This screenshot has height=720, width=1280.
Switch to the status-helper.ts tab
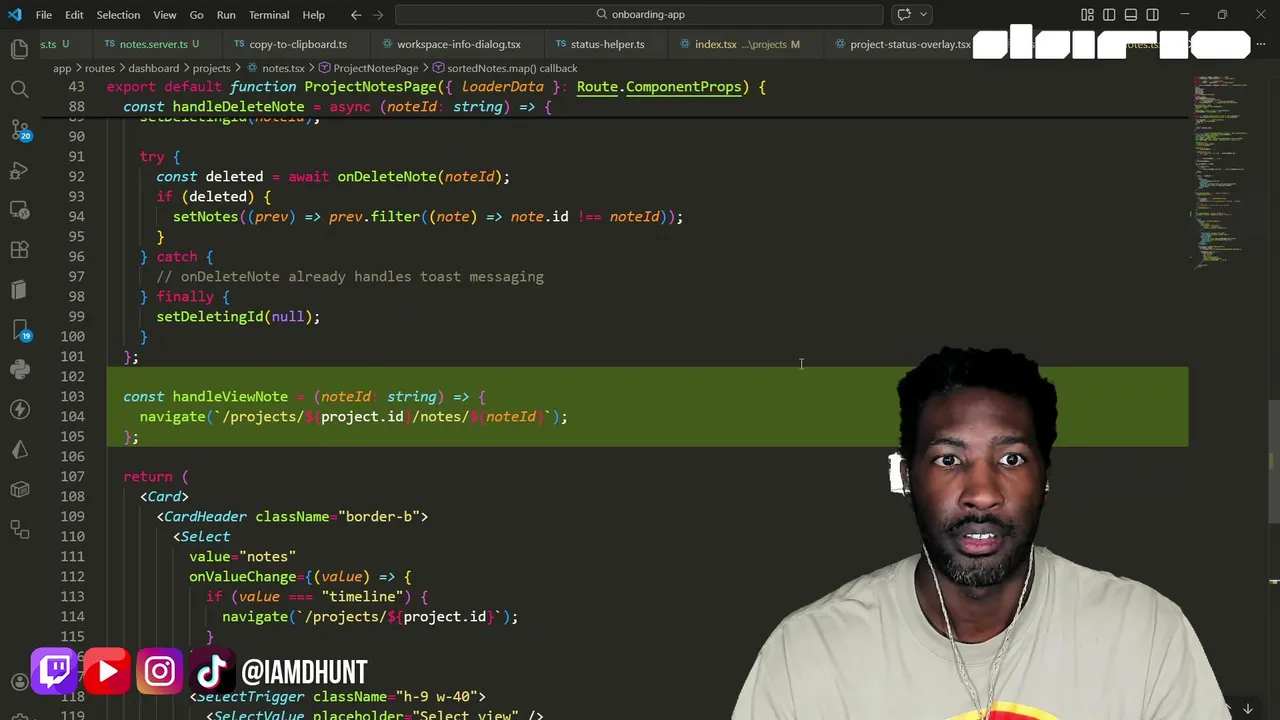[x=607, y=44]
